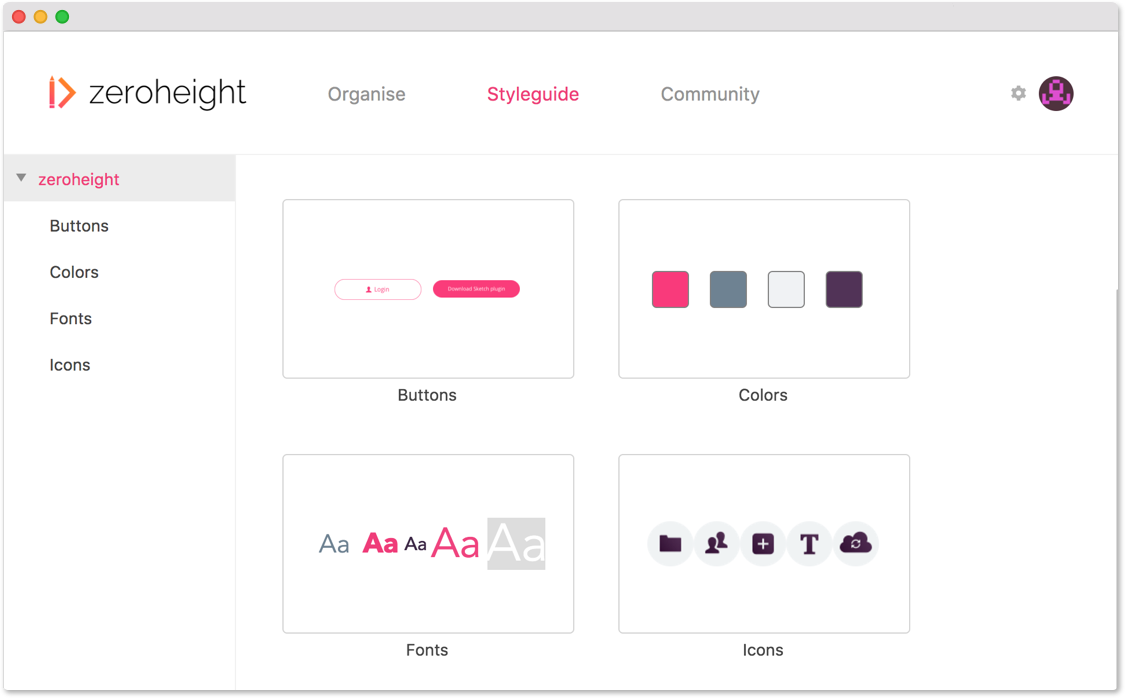Pick the dark purple color swatch
Image resolution: width=1125 pixels, height=698 pixels.
(844, 289)
